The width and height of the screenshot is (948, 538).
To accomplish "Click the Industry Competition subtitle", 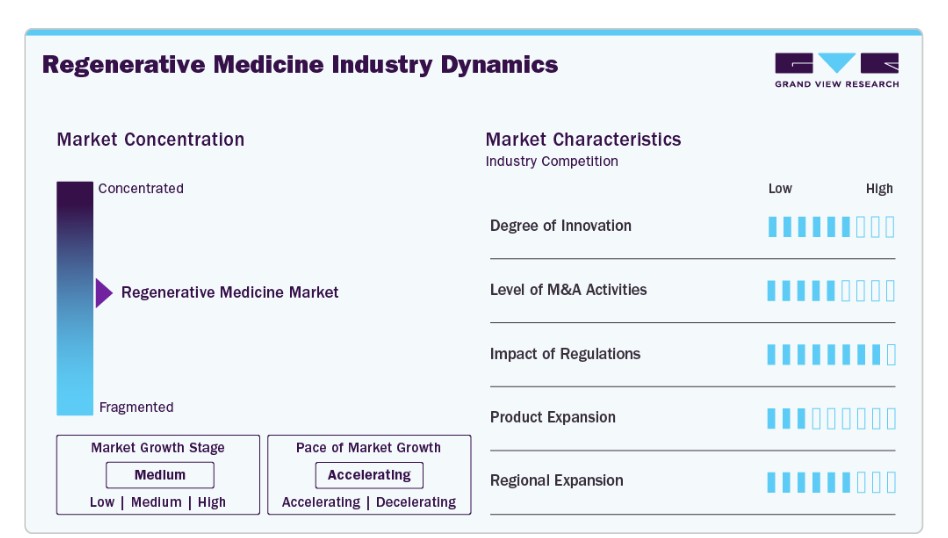I will [552, 161].
